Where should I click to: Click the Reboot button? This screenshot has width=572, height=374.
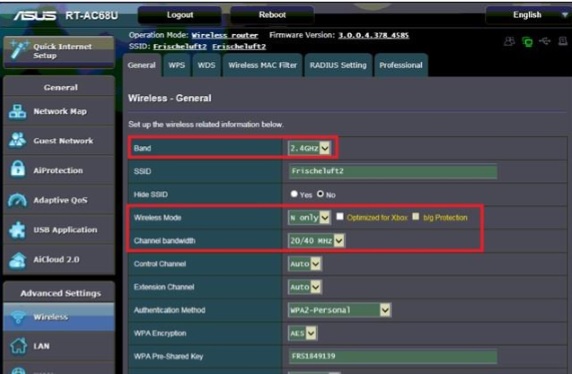pyautogui.click(x=272, y=15)
